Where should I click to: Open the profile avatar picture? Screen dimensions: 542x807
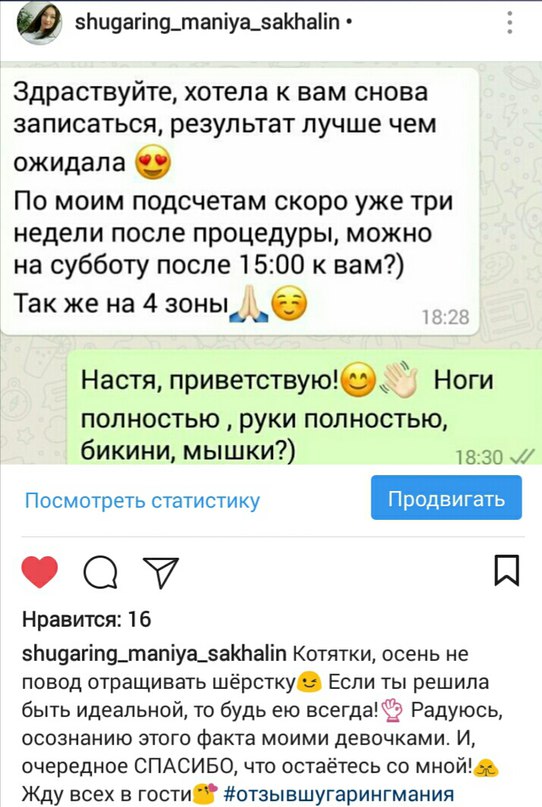point(40,23)
